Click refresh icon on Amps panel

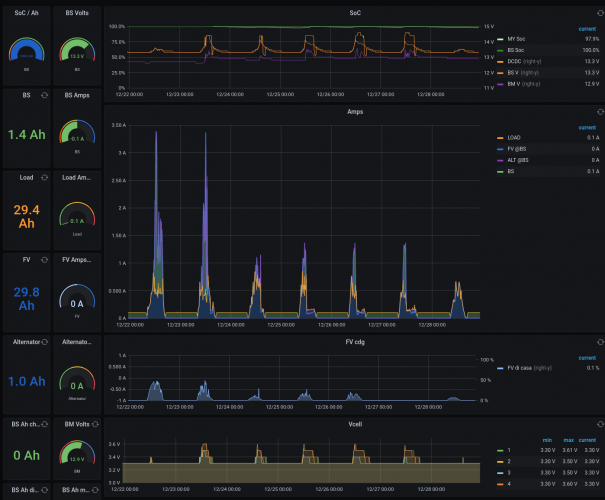(598, 112)
